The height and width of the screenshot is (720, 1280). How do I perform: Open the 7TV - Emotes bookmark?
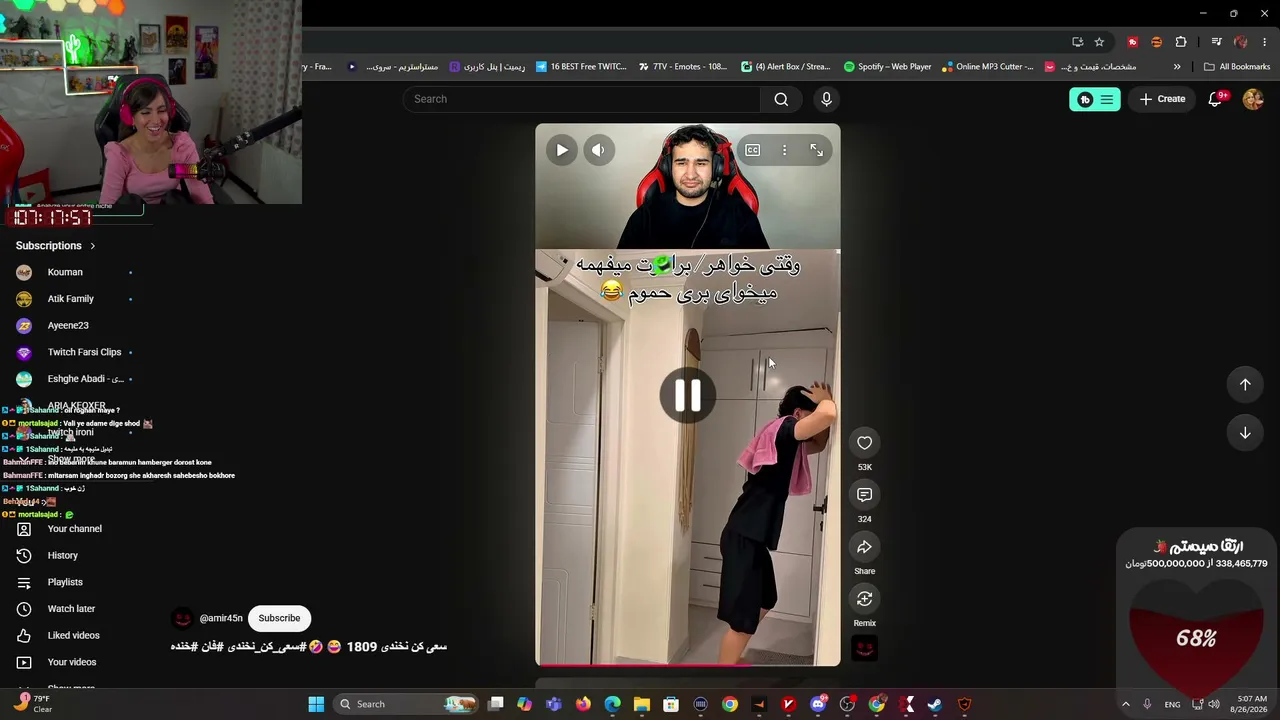coord(682,67)
